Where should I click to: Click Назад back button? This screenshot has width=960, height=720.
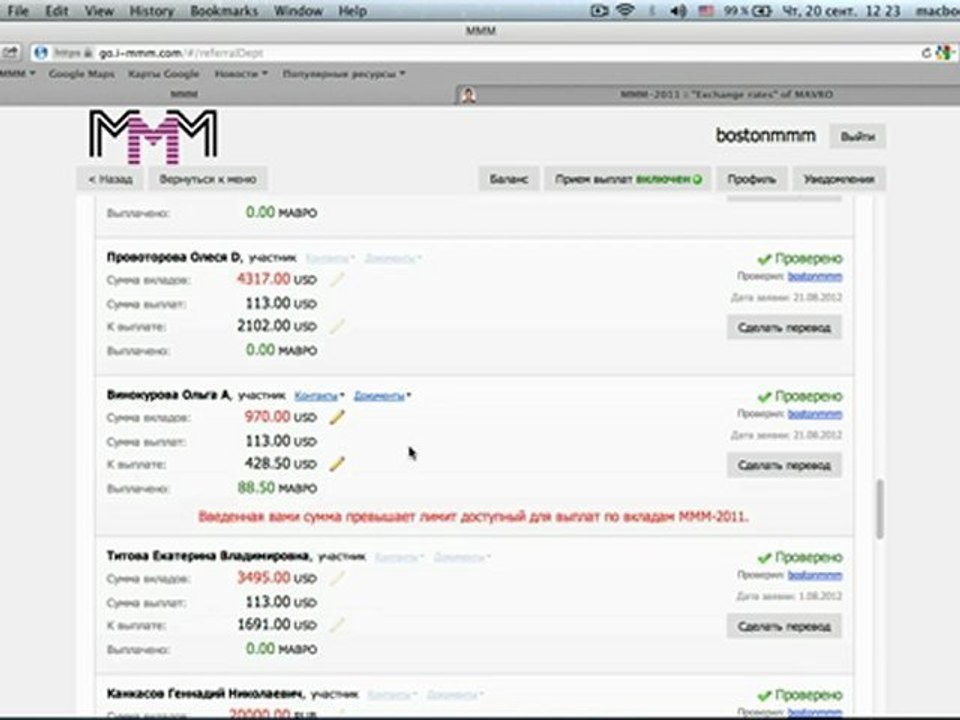click(x=110, y=179)
